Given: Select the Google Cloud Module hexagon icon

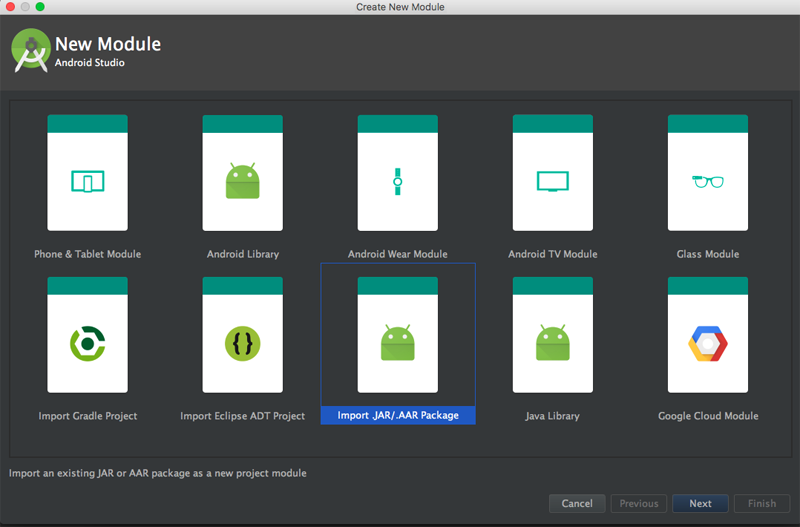Looking at the screenshot, I should pyautogui.click(x=708, y=343).
